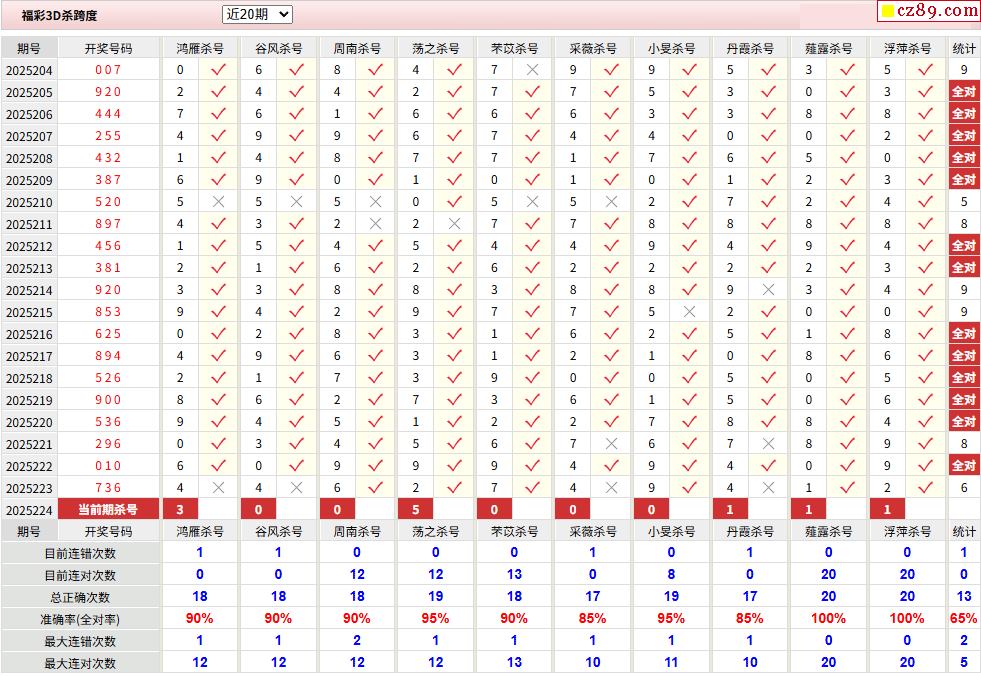Click the 周南杀号 top column header

[x=357, y=48]
